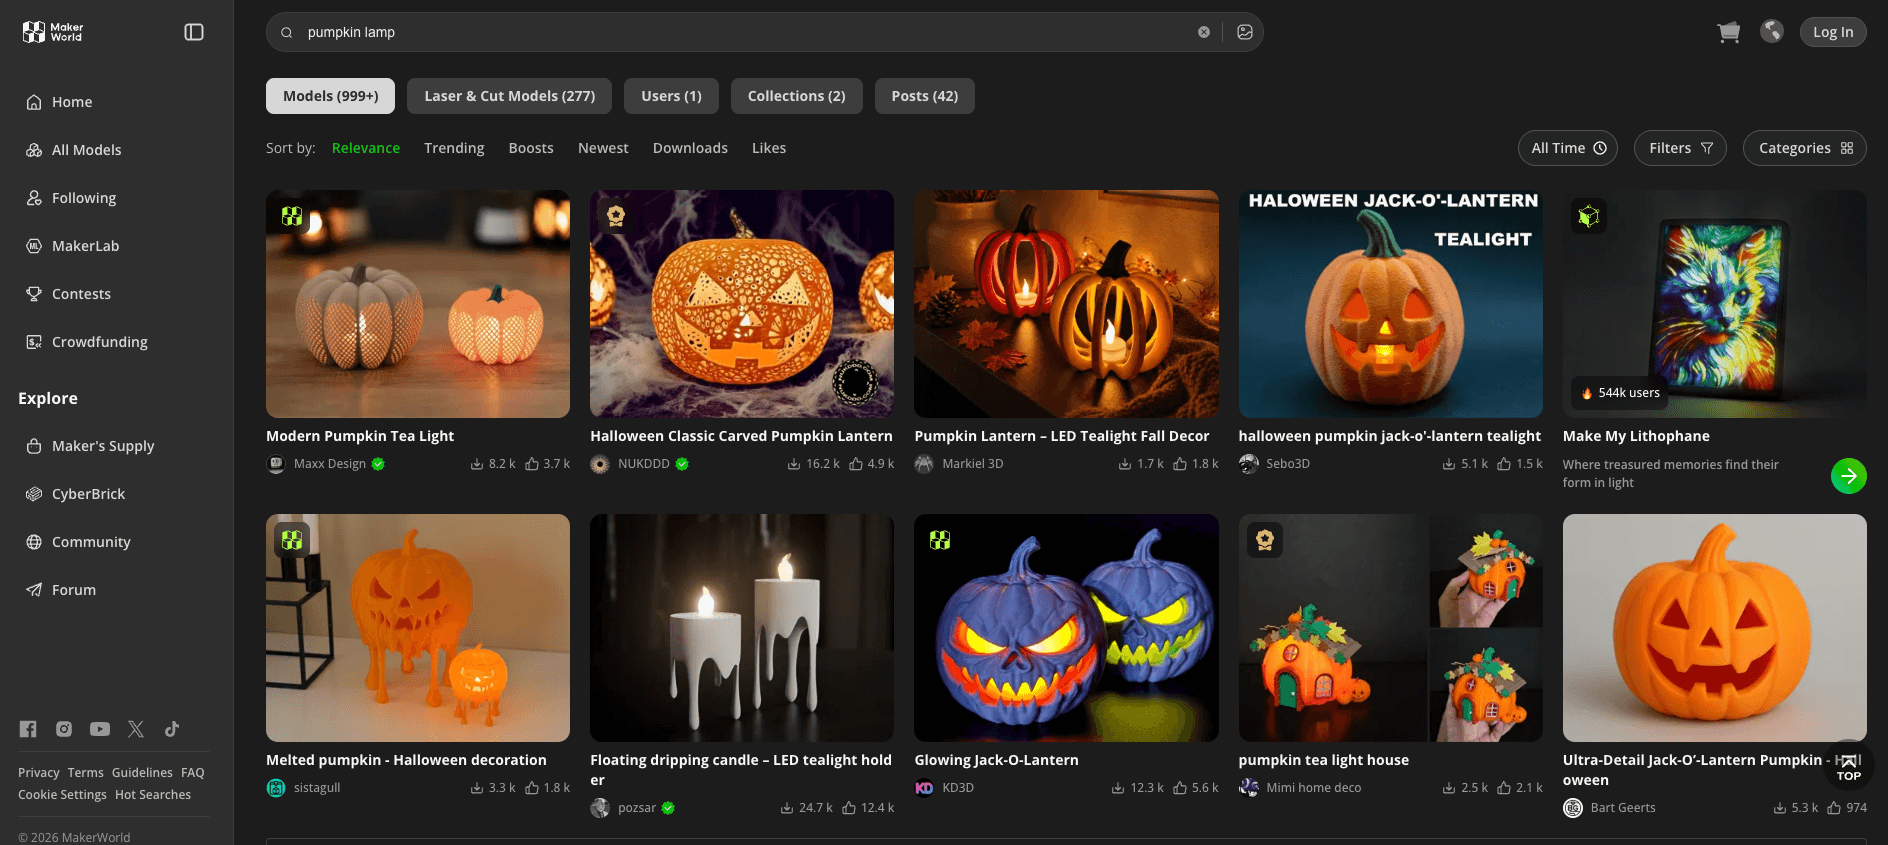Open the Filters dropdown
This screenshot has width=1888, height=845.
tap(1680, 148)
